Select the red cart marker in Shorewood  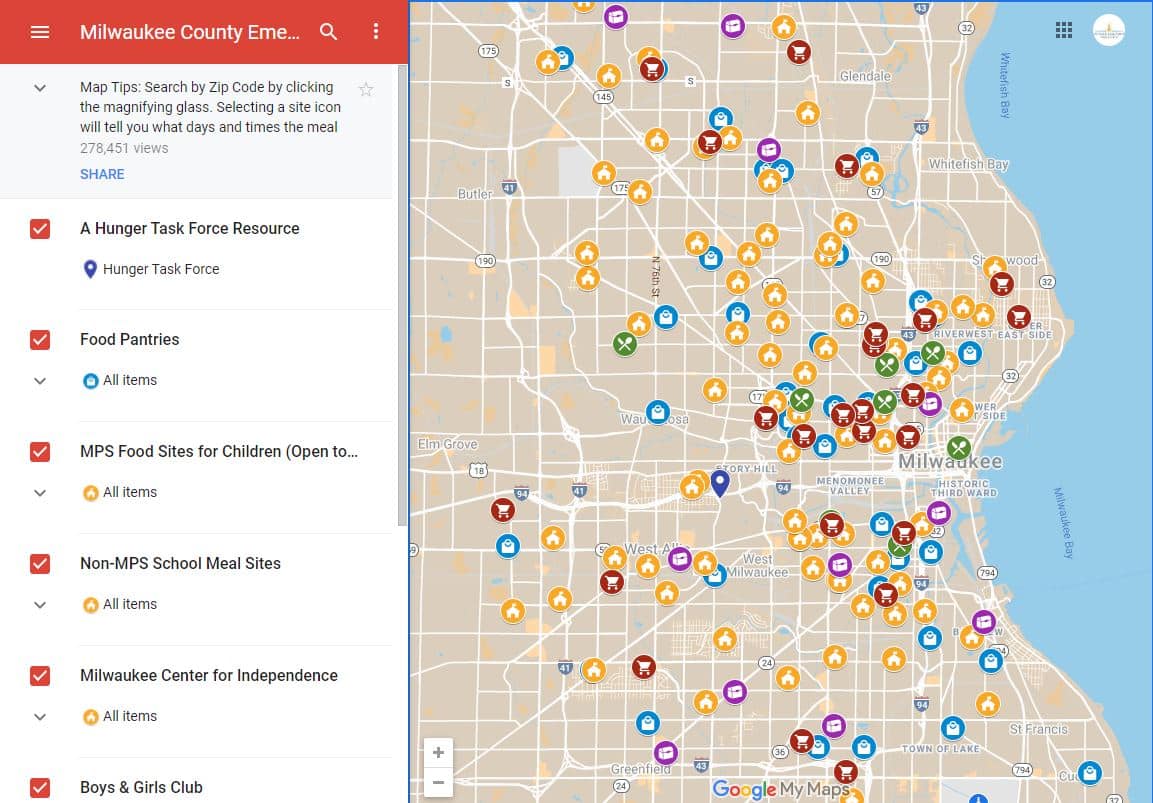1002,283
